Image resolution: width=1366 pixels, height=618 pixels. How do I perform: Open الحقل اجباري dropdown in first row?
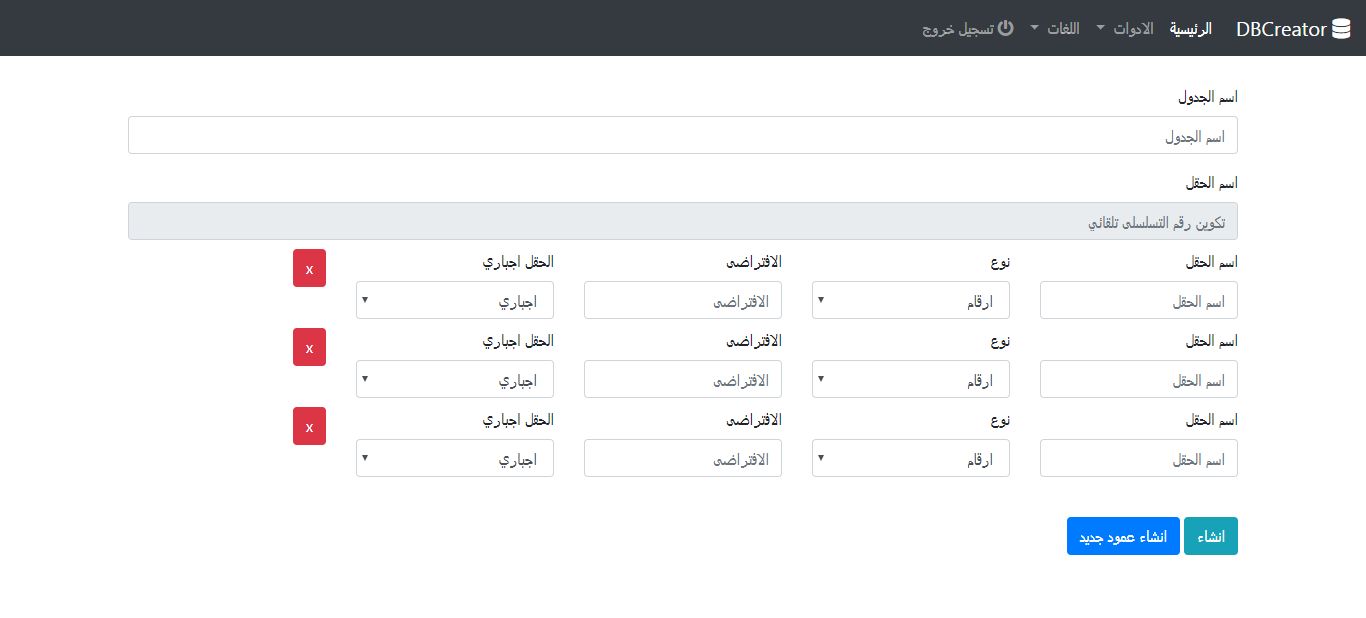[x=454, y=300]
